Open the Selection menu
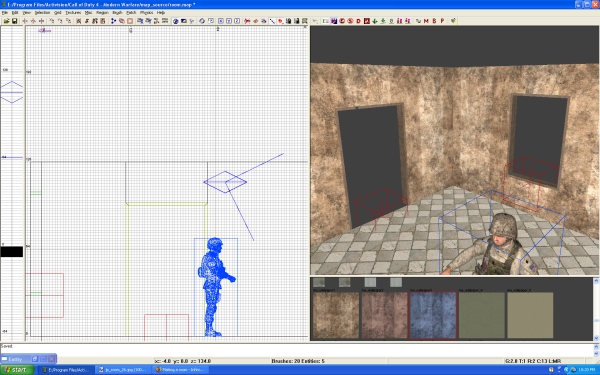Image resolution: width=600 pixels, height=375 pixels. point(42,13)
